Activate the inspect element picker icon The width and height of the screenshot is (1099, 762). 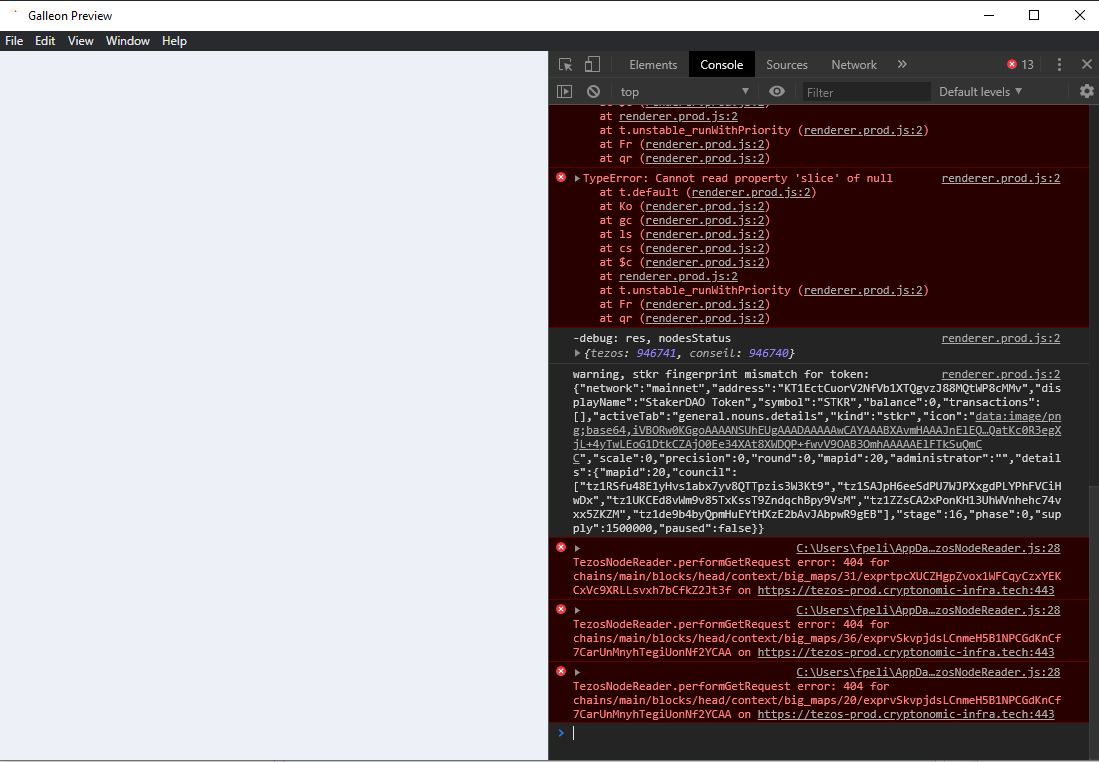click(x=566, y=64)
